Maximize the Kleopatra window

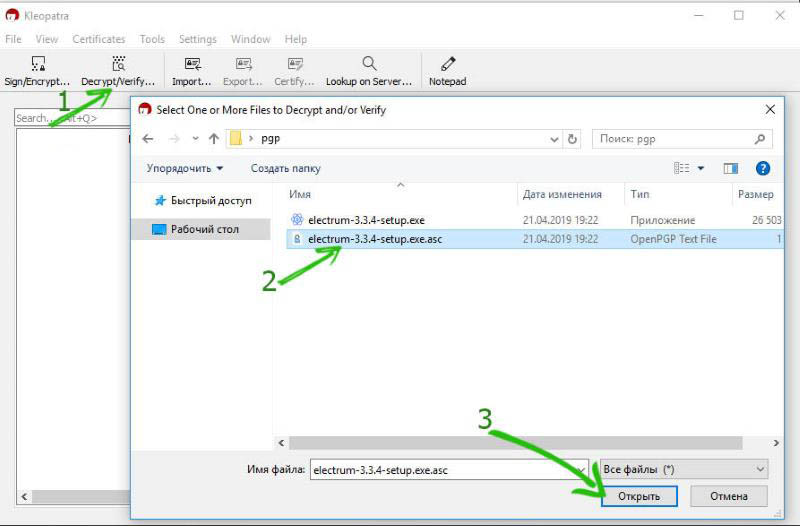click(x=738, y=16)
